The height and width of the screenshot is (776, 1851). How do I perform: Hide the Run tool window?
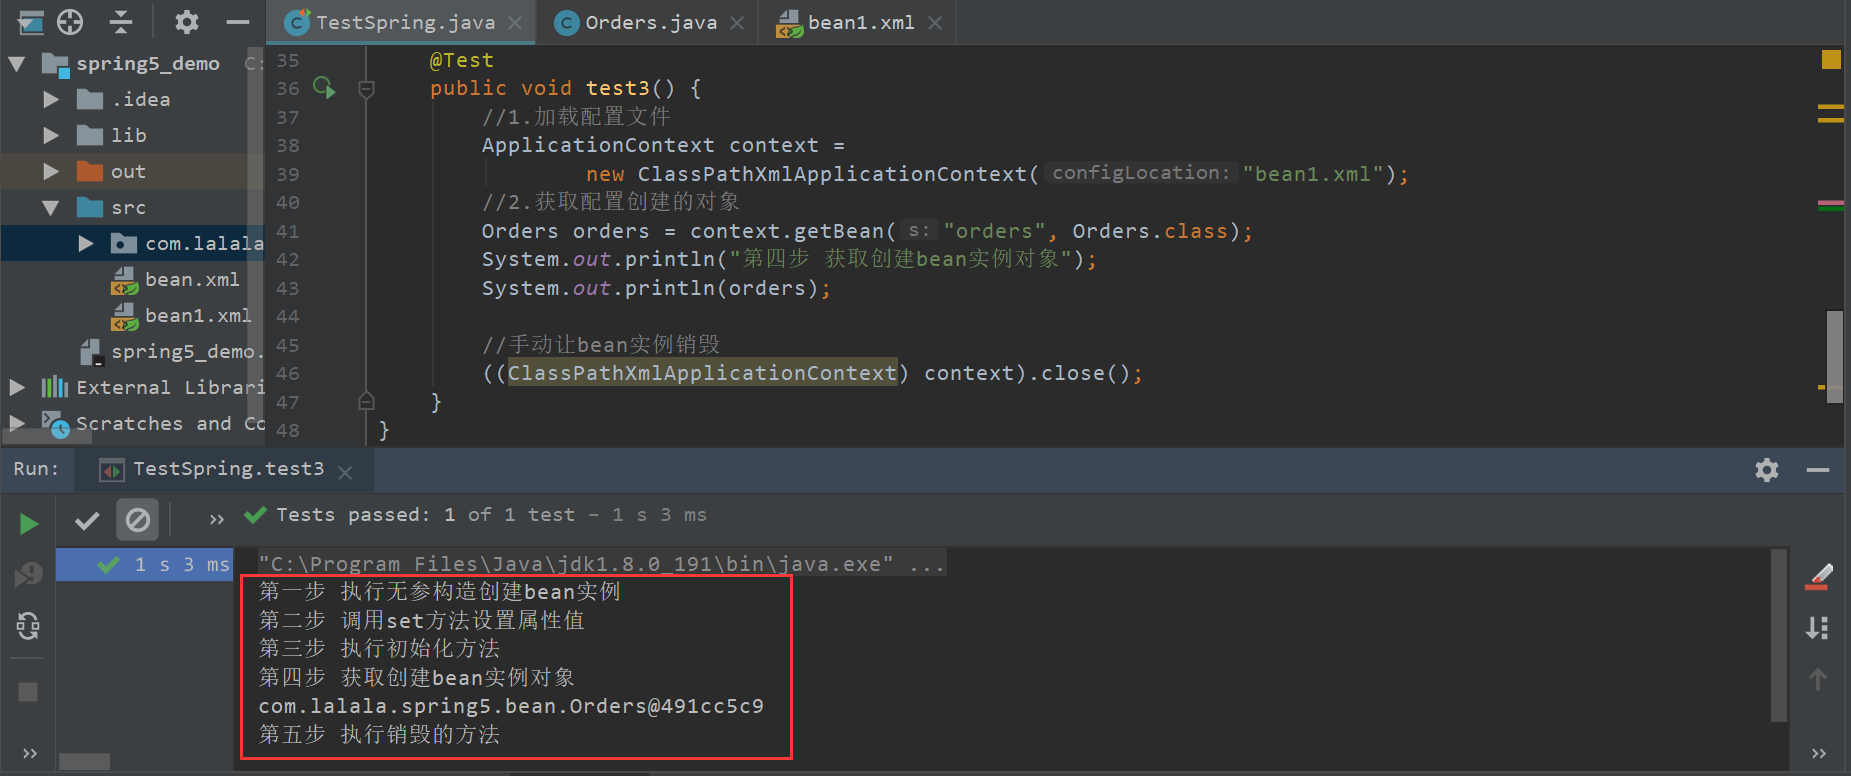coord(1818,469)
